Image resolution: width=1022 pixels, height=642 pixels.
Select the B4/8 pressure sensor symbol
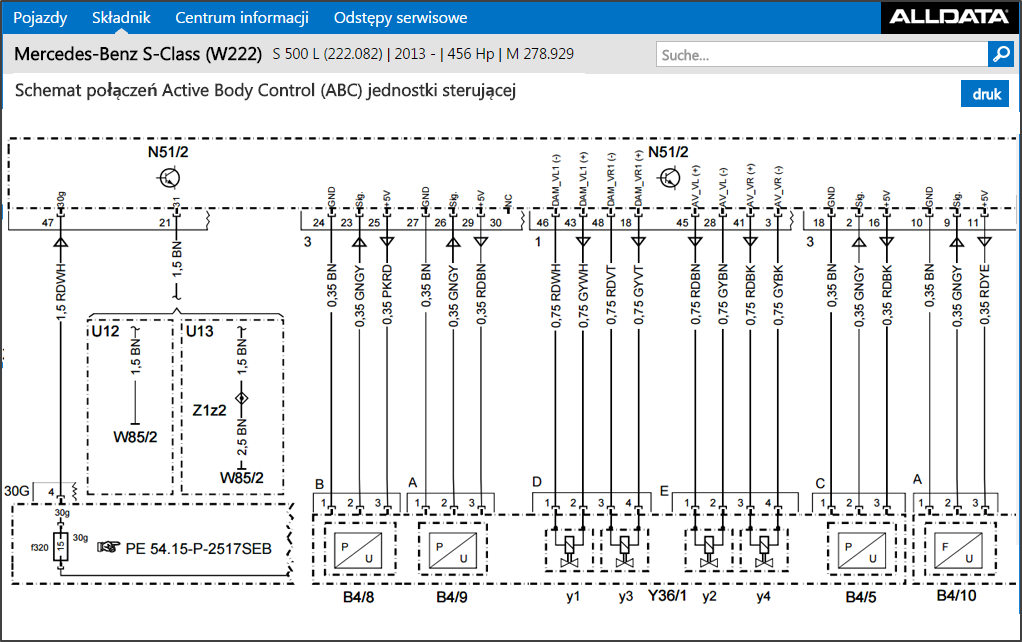pyautogui.click(x=358, y=549)
